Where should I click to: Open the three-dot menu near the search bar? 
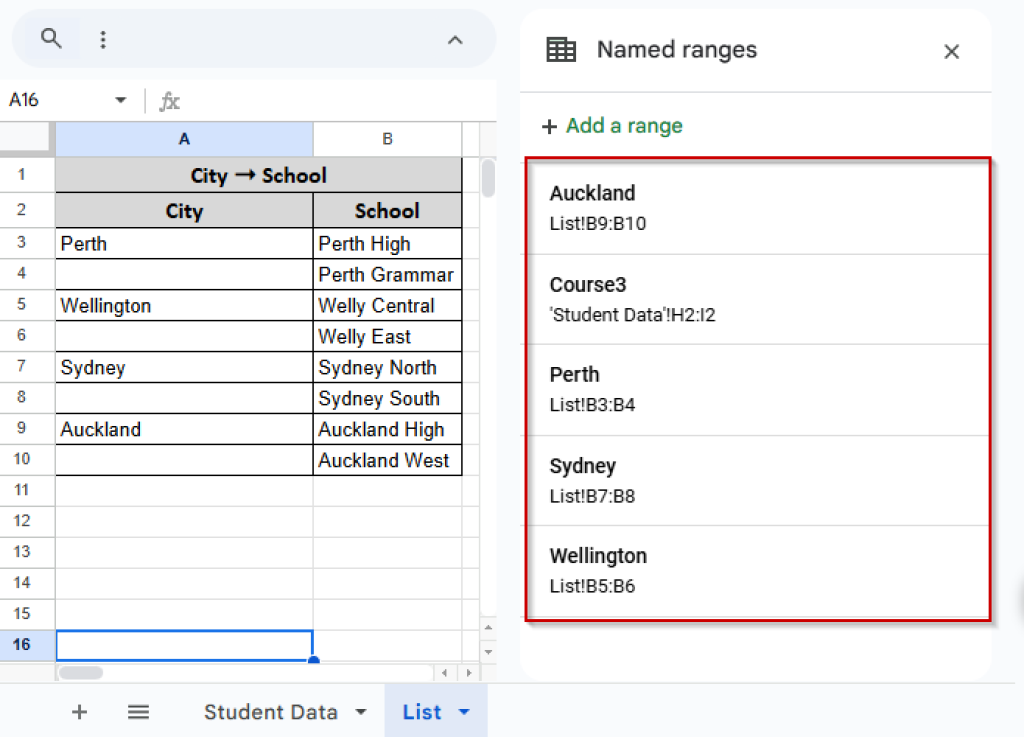tap(103, 38)
